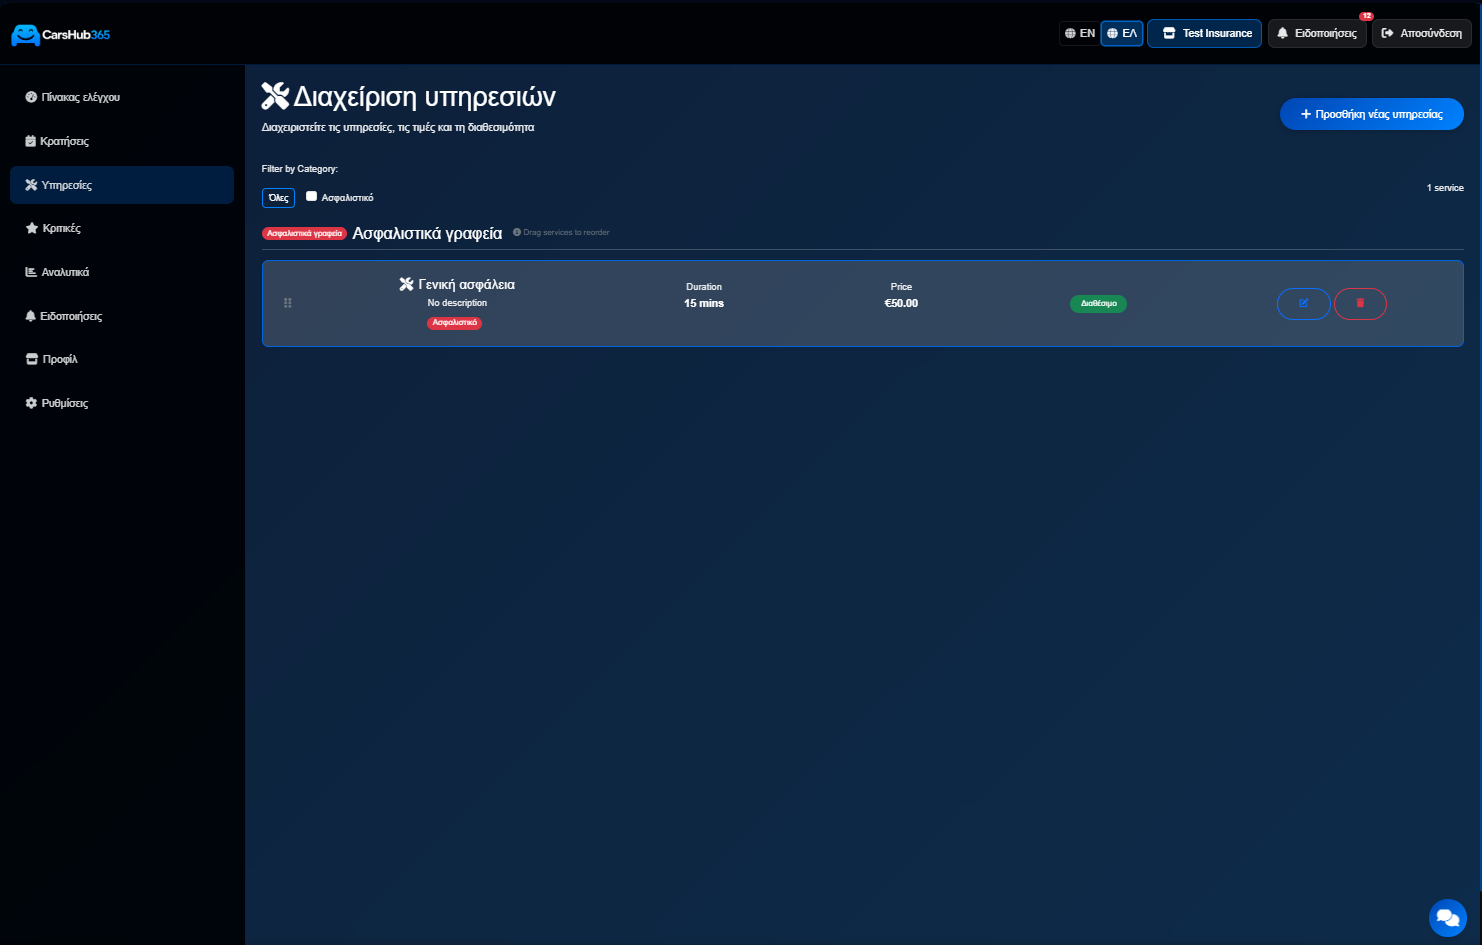Switch language to EN

(1079, 33)
